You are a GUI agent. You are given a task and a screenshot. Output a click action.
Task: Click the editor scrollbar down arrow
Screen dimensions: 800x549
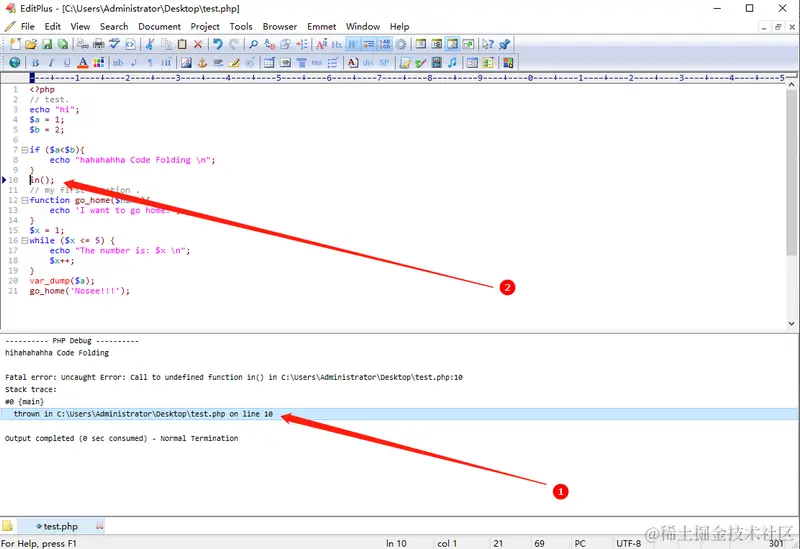(x=791, y=323)
